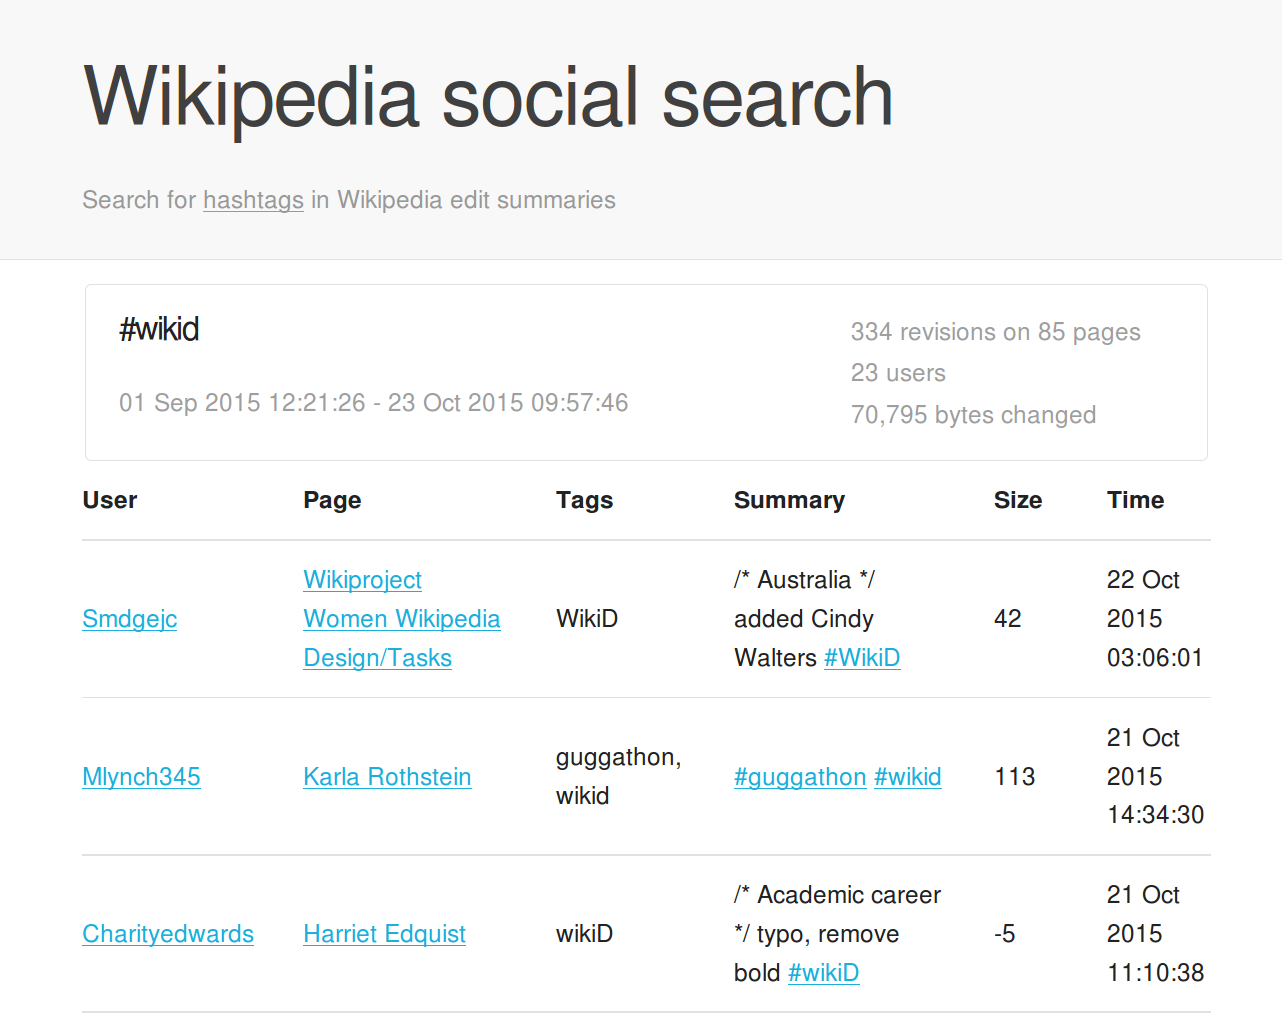Viewport: 1282px width, 1027px height.
Task: Open user Mlynch345 profile link
Action: [x=141, y=777]
